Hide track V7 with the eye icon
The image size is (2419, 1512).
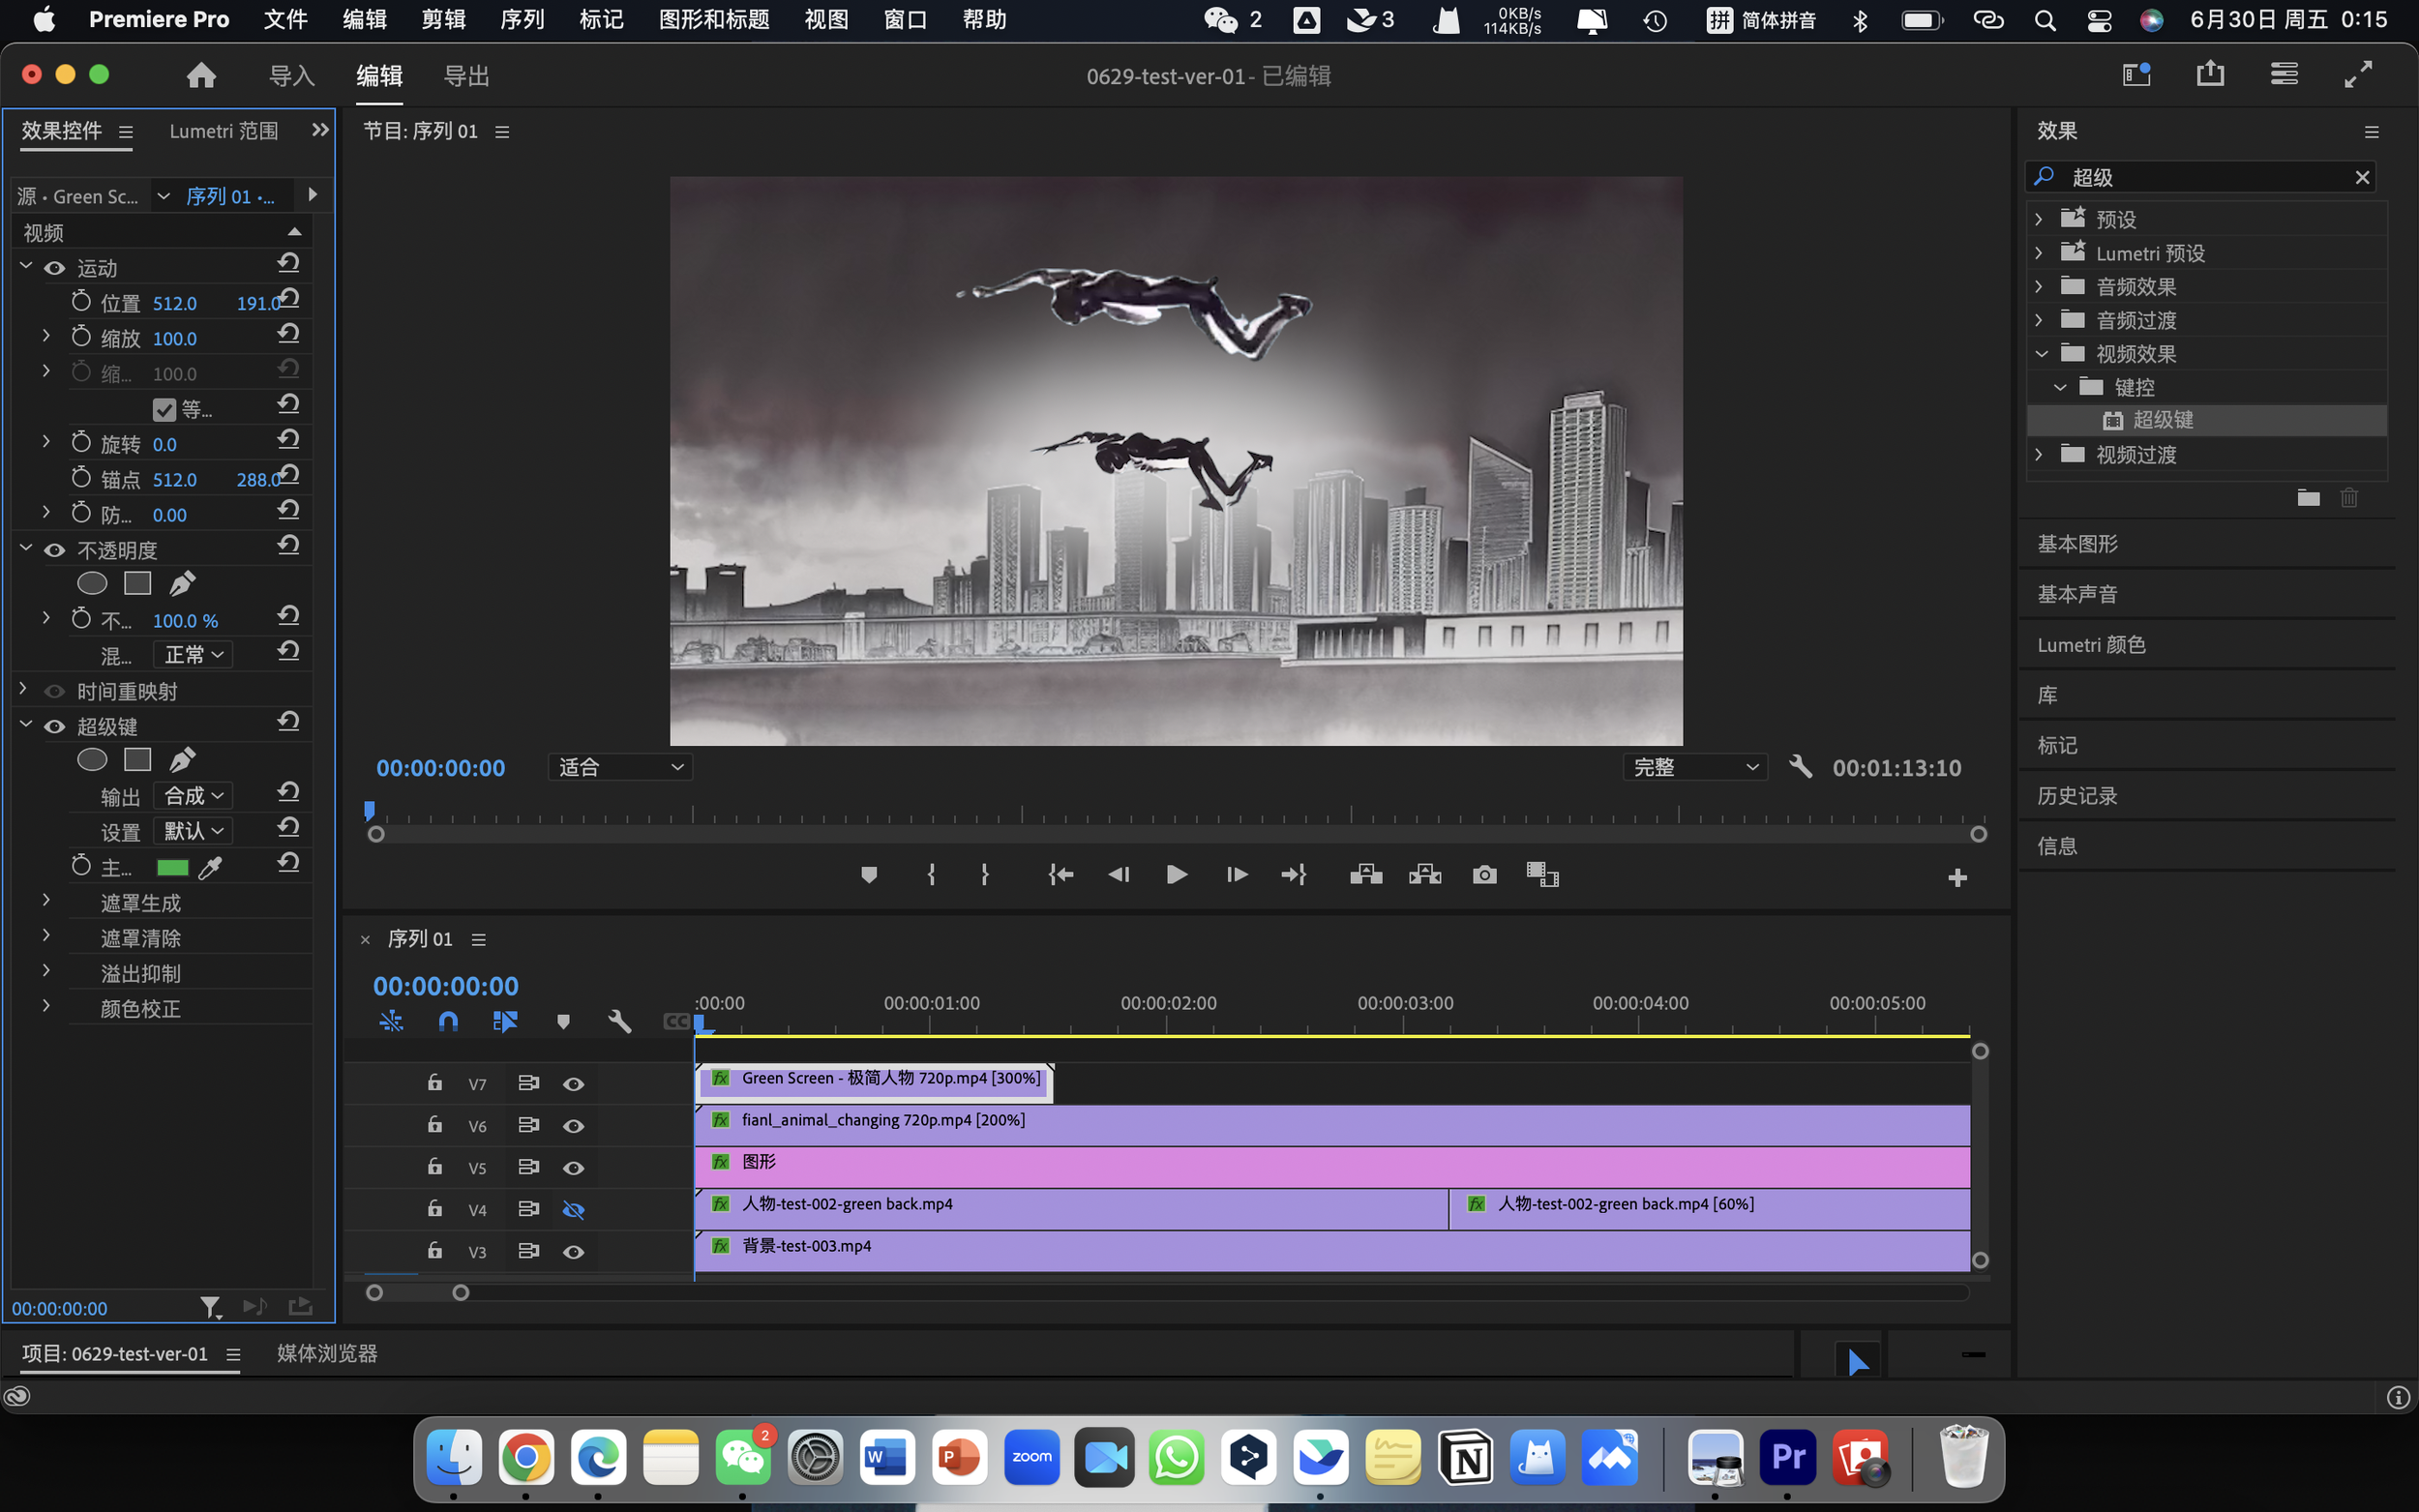pyautogui.click(x=573, y=1084)
